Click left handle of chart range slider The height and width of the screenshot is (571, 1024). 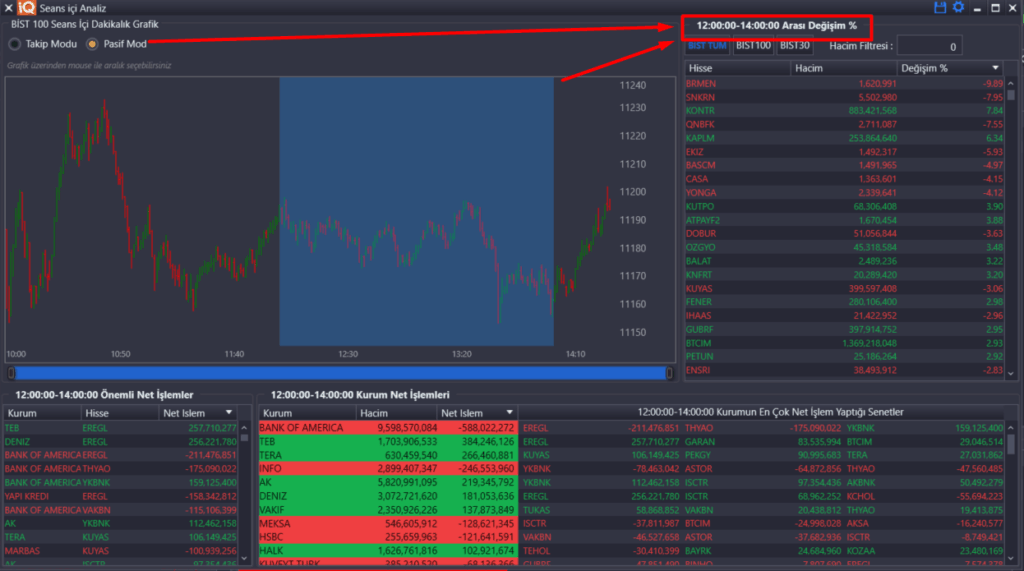11,373
